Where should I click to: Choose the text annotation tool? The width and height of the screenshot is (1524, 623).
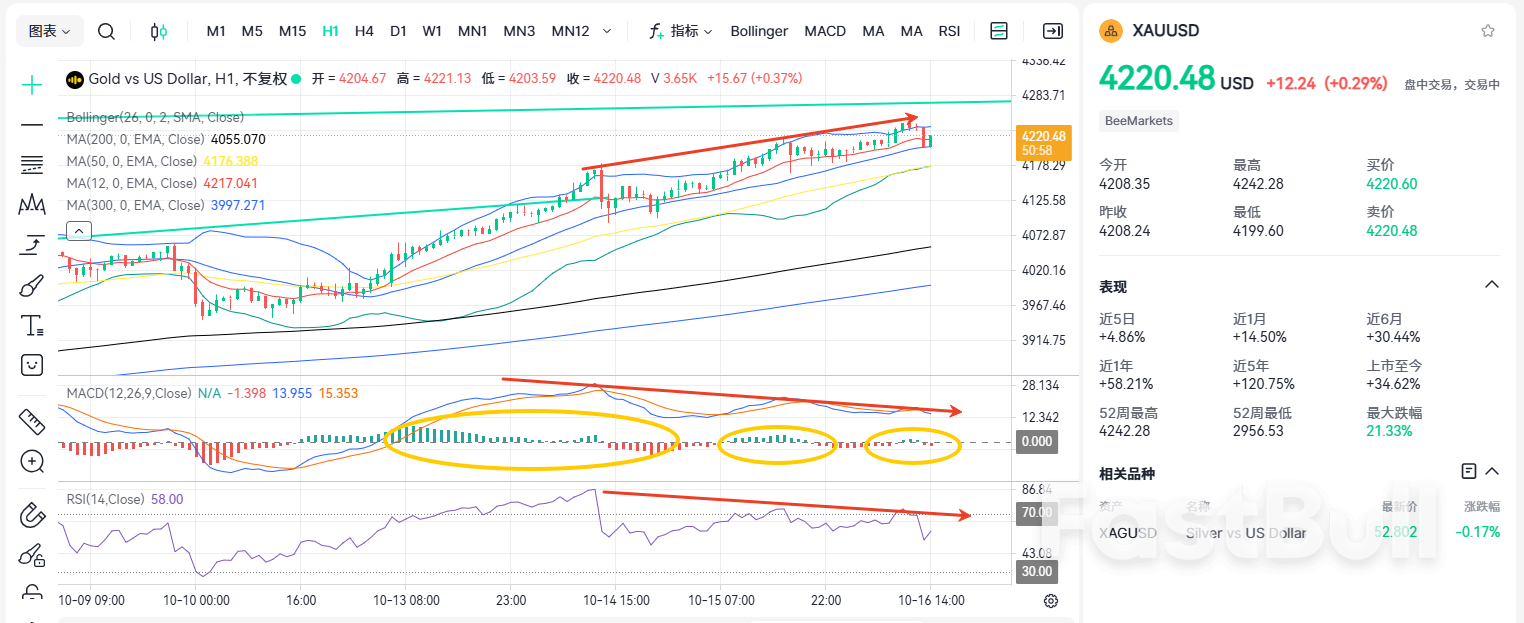32,325
